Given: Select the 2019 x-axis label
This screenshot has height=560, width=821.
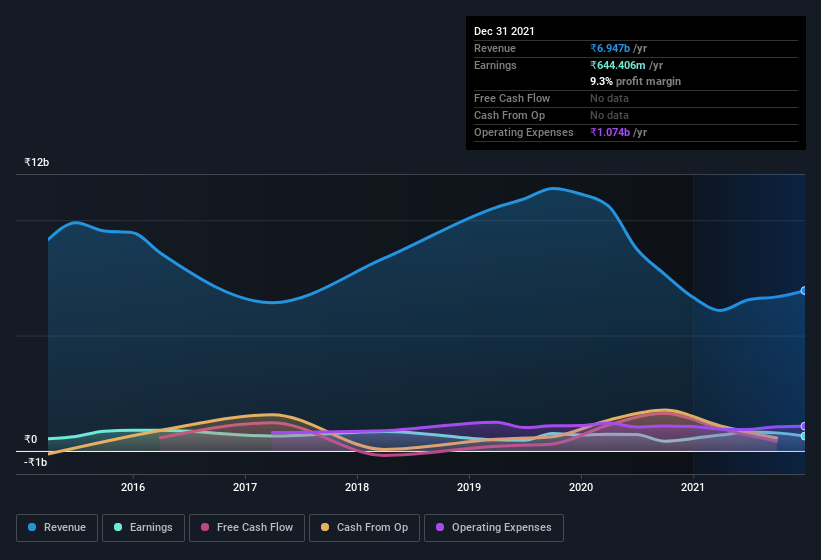Looking at the screenshot, I should click(469, 487).
